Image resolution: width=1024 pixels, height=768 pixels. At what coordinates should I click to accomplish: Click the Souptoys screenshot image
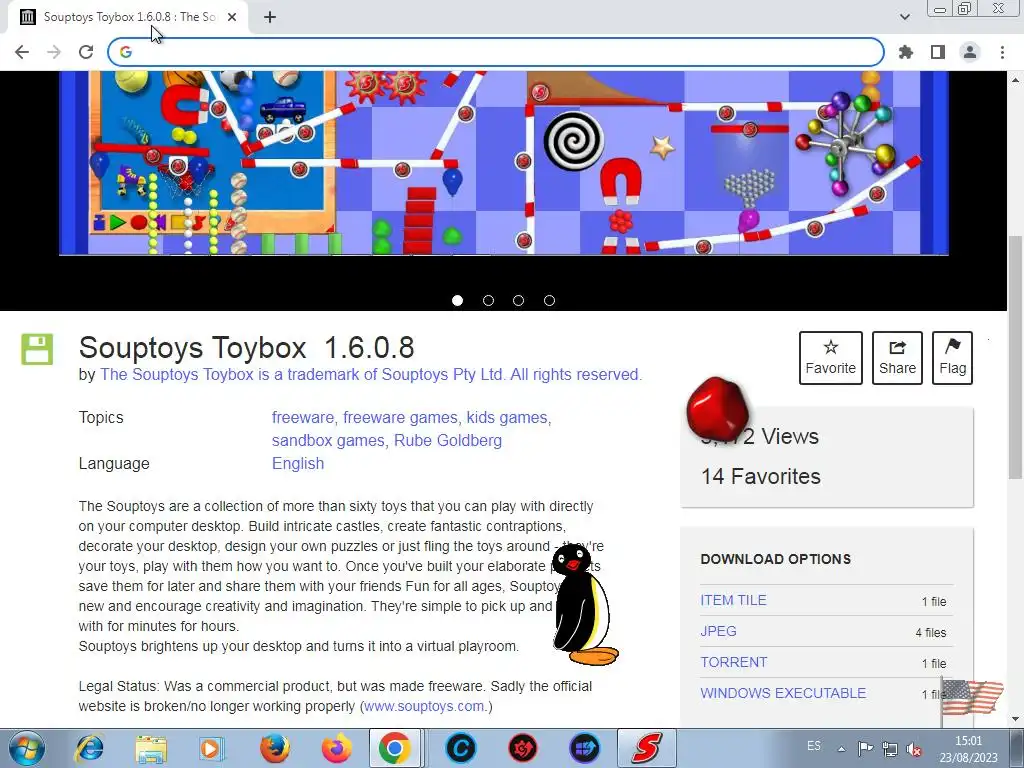point(504,163)
